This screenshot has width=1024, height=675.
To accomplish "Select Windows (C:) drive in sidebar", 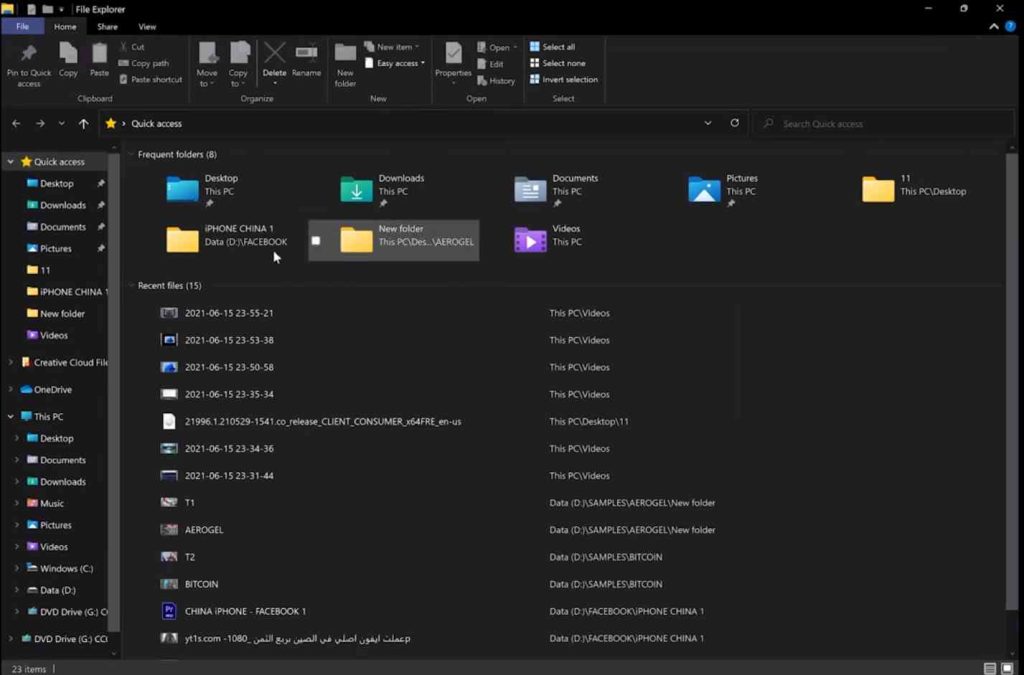I will pyautogui.click(x=59, y=569).
